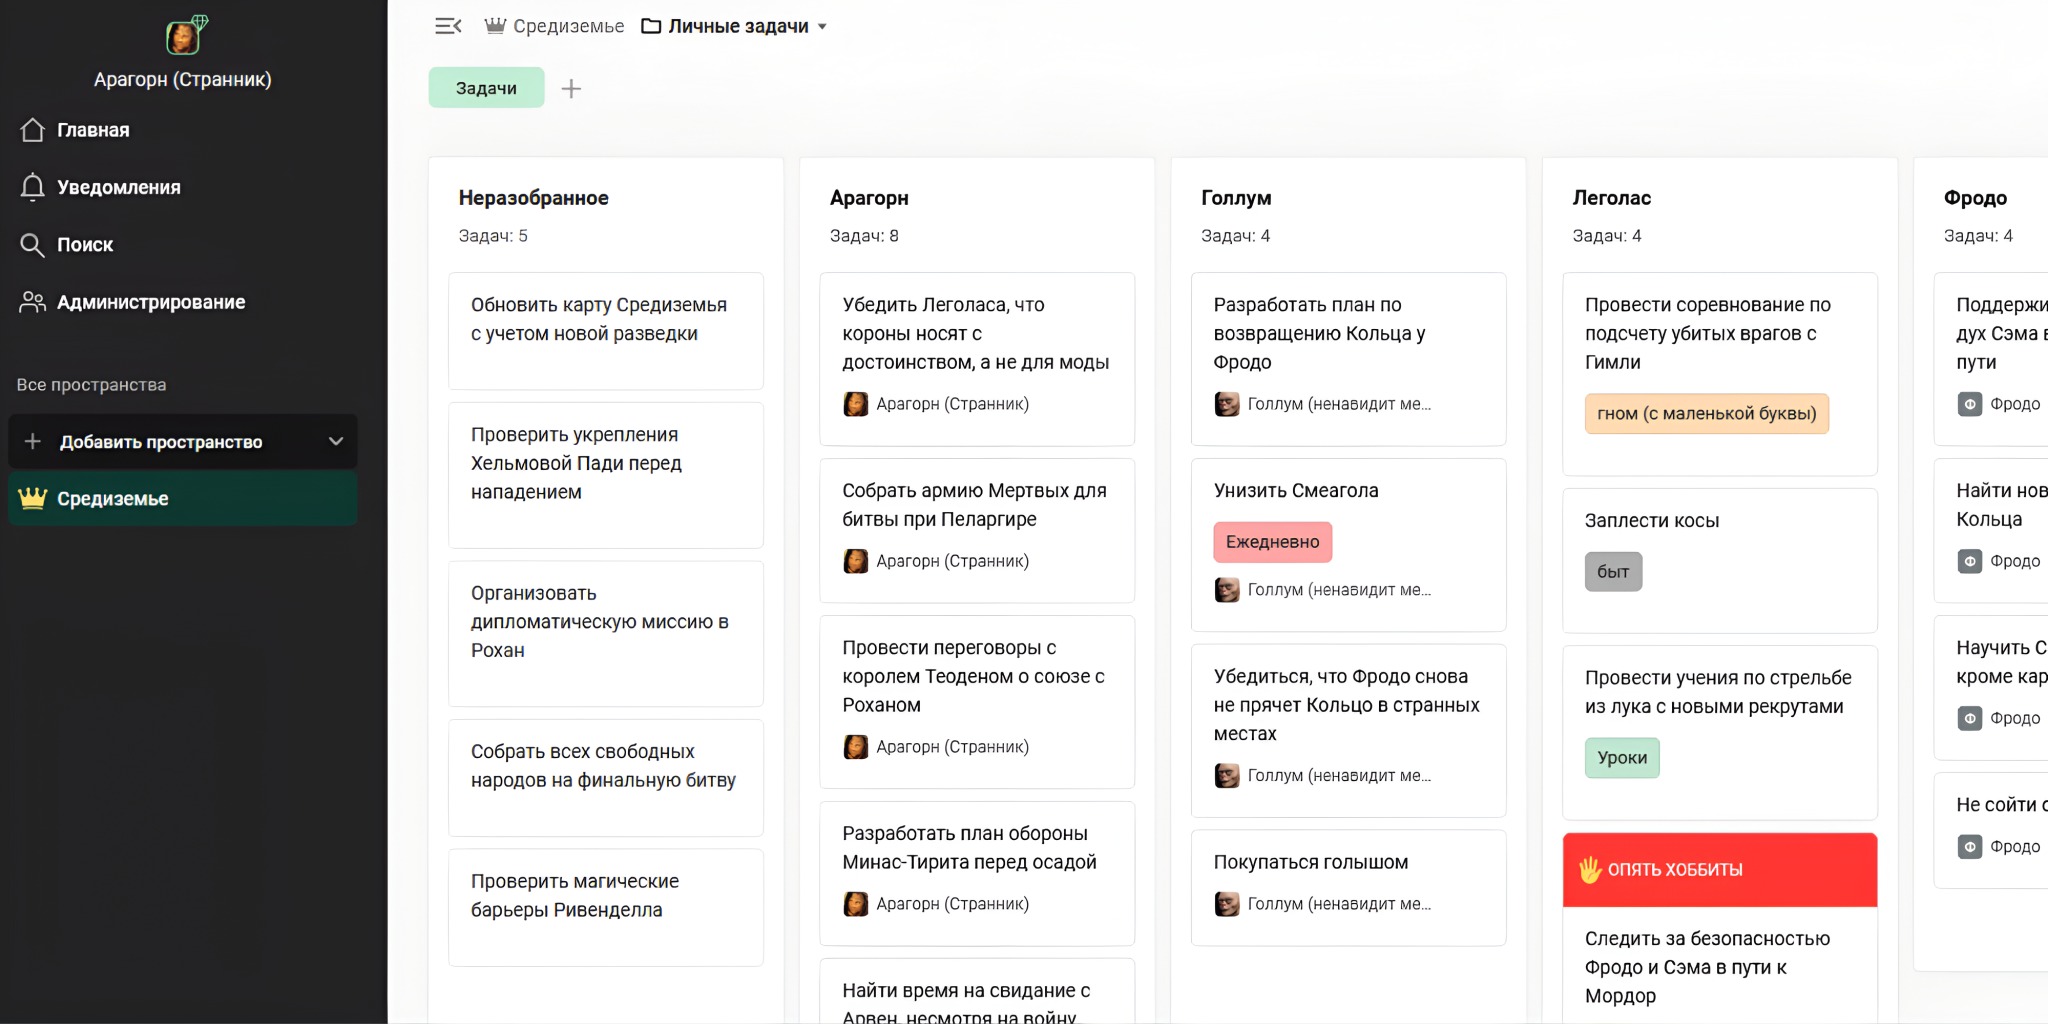Click the plus icon beside Добавить пространство
The image size is (2048, 1024).
pos(33,441)
